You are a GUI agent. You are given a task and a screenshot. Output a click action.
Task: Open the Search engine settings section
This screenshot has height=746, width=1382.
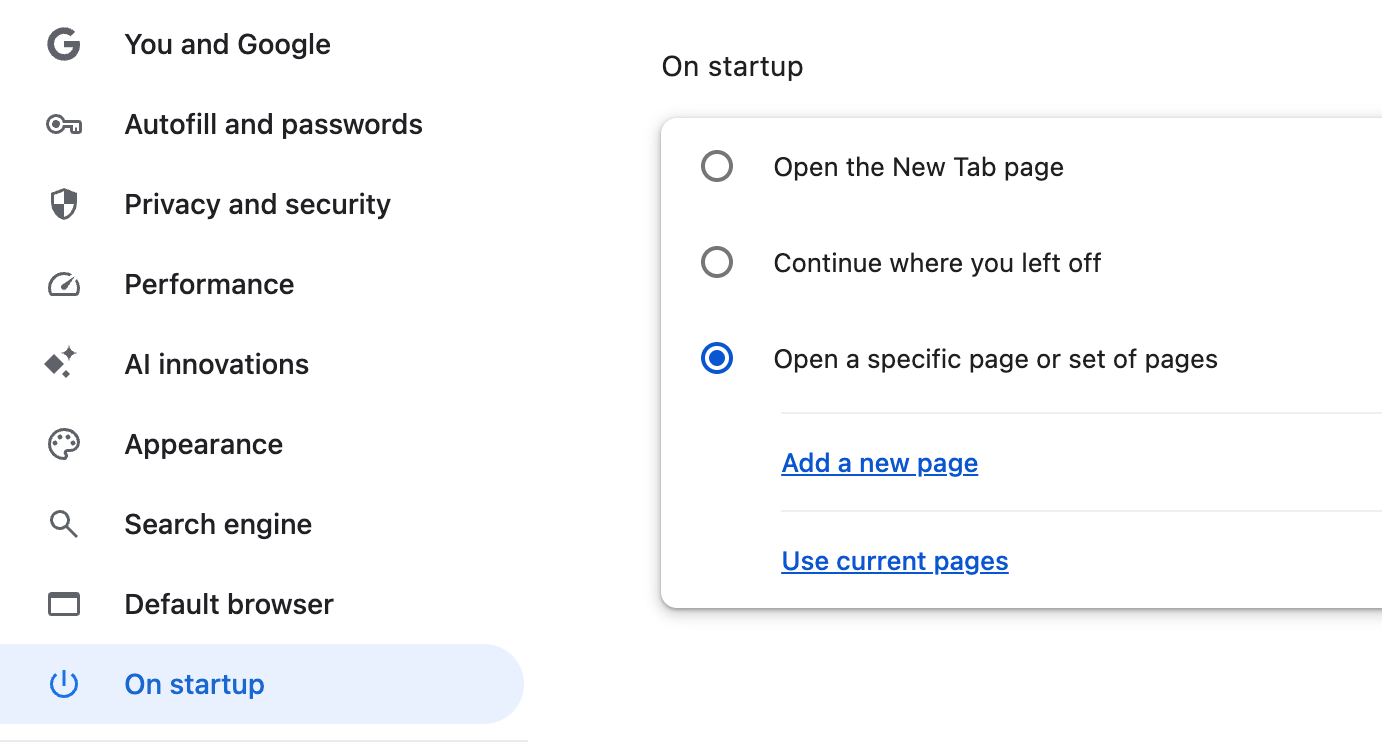tap(218, 524)
